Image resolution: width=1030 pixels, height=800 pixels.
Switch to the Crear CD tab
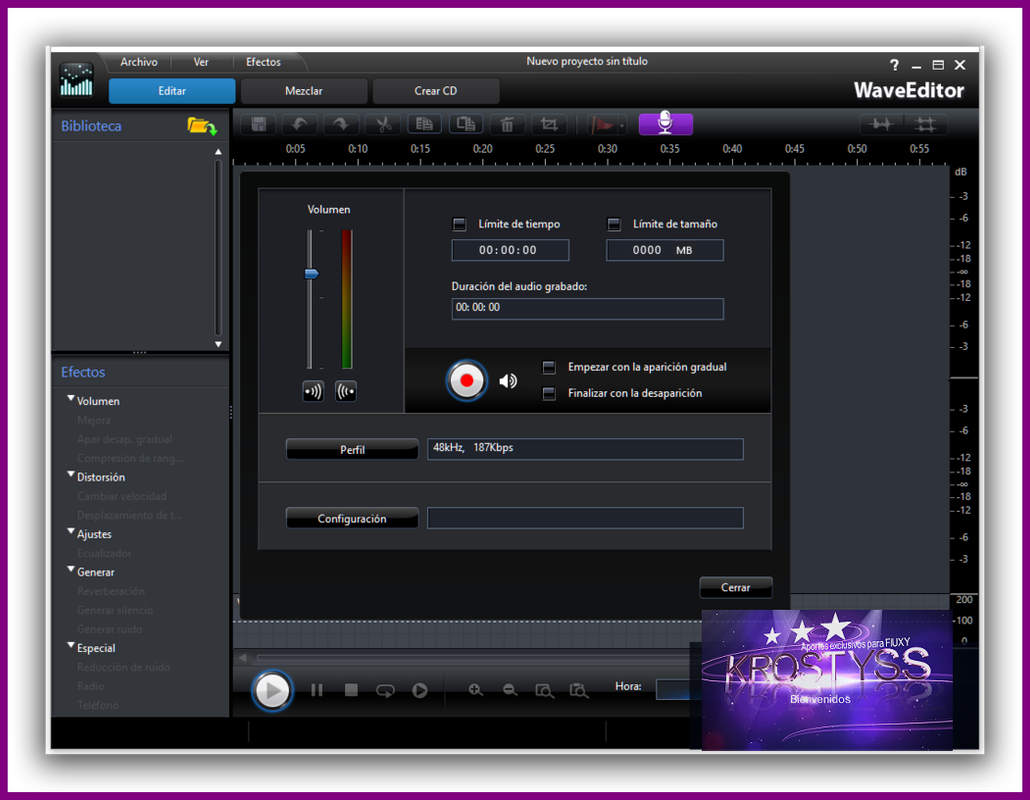[x=436, y=91]
